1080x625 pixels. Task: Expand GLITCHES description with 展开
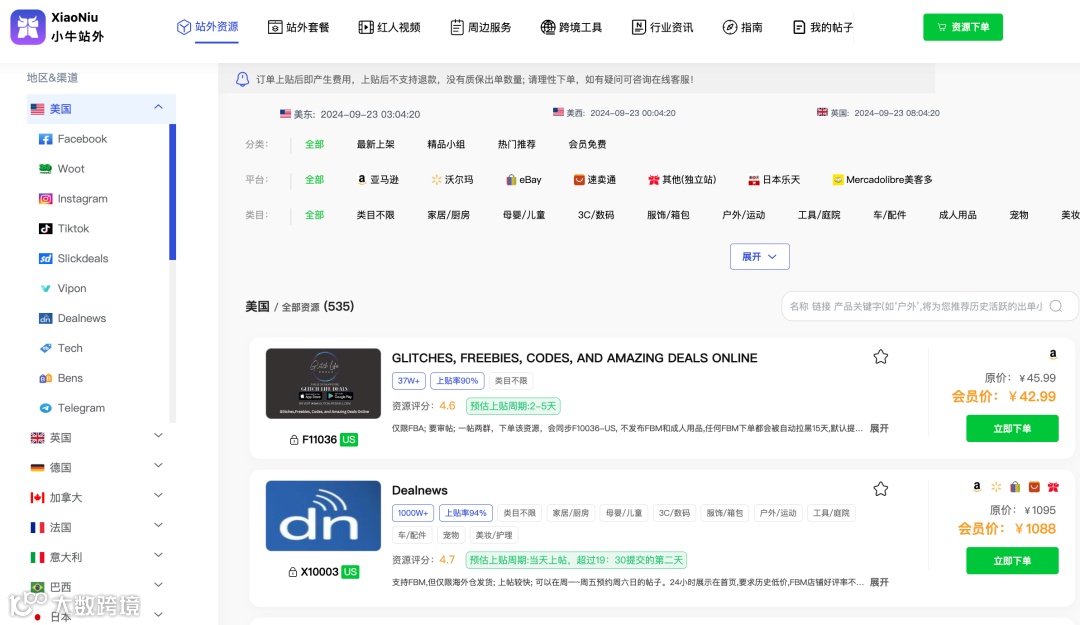pos(879,428)
